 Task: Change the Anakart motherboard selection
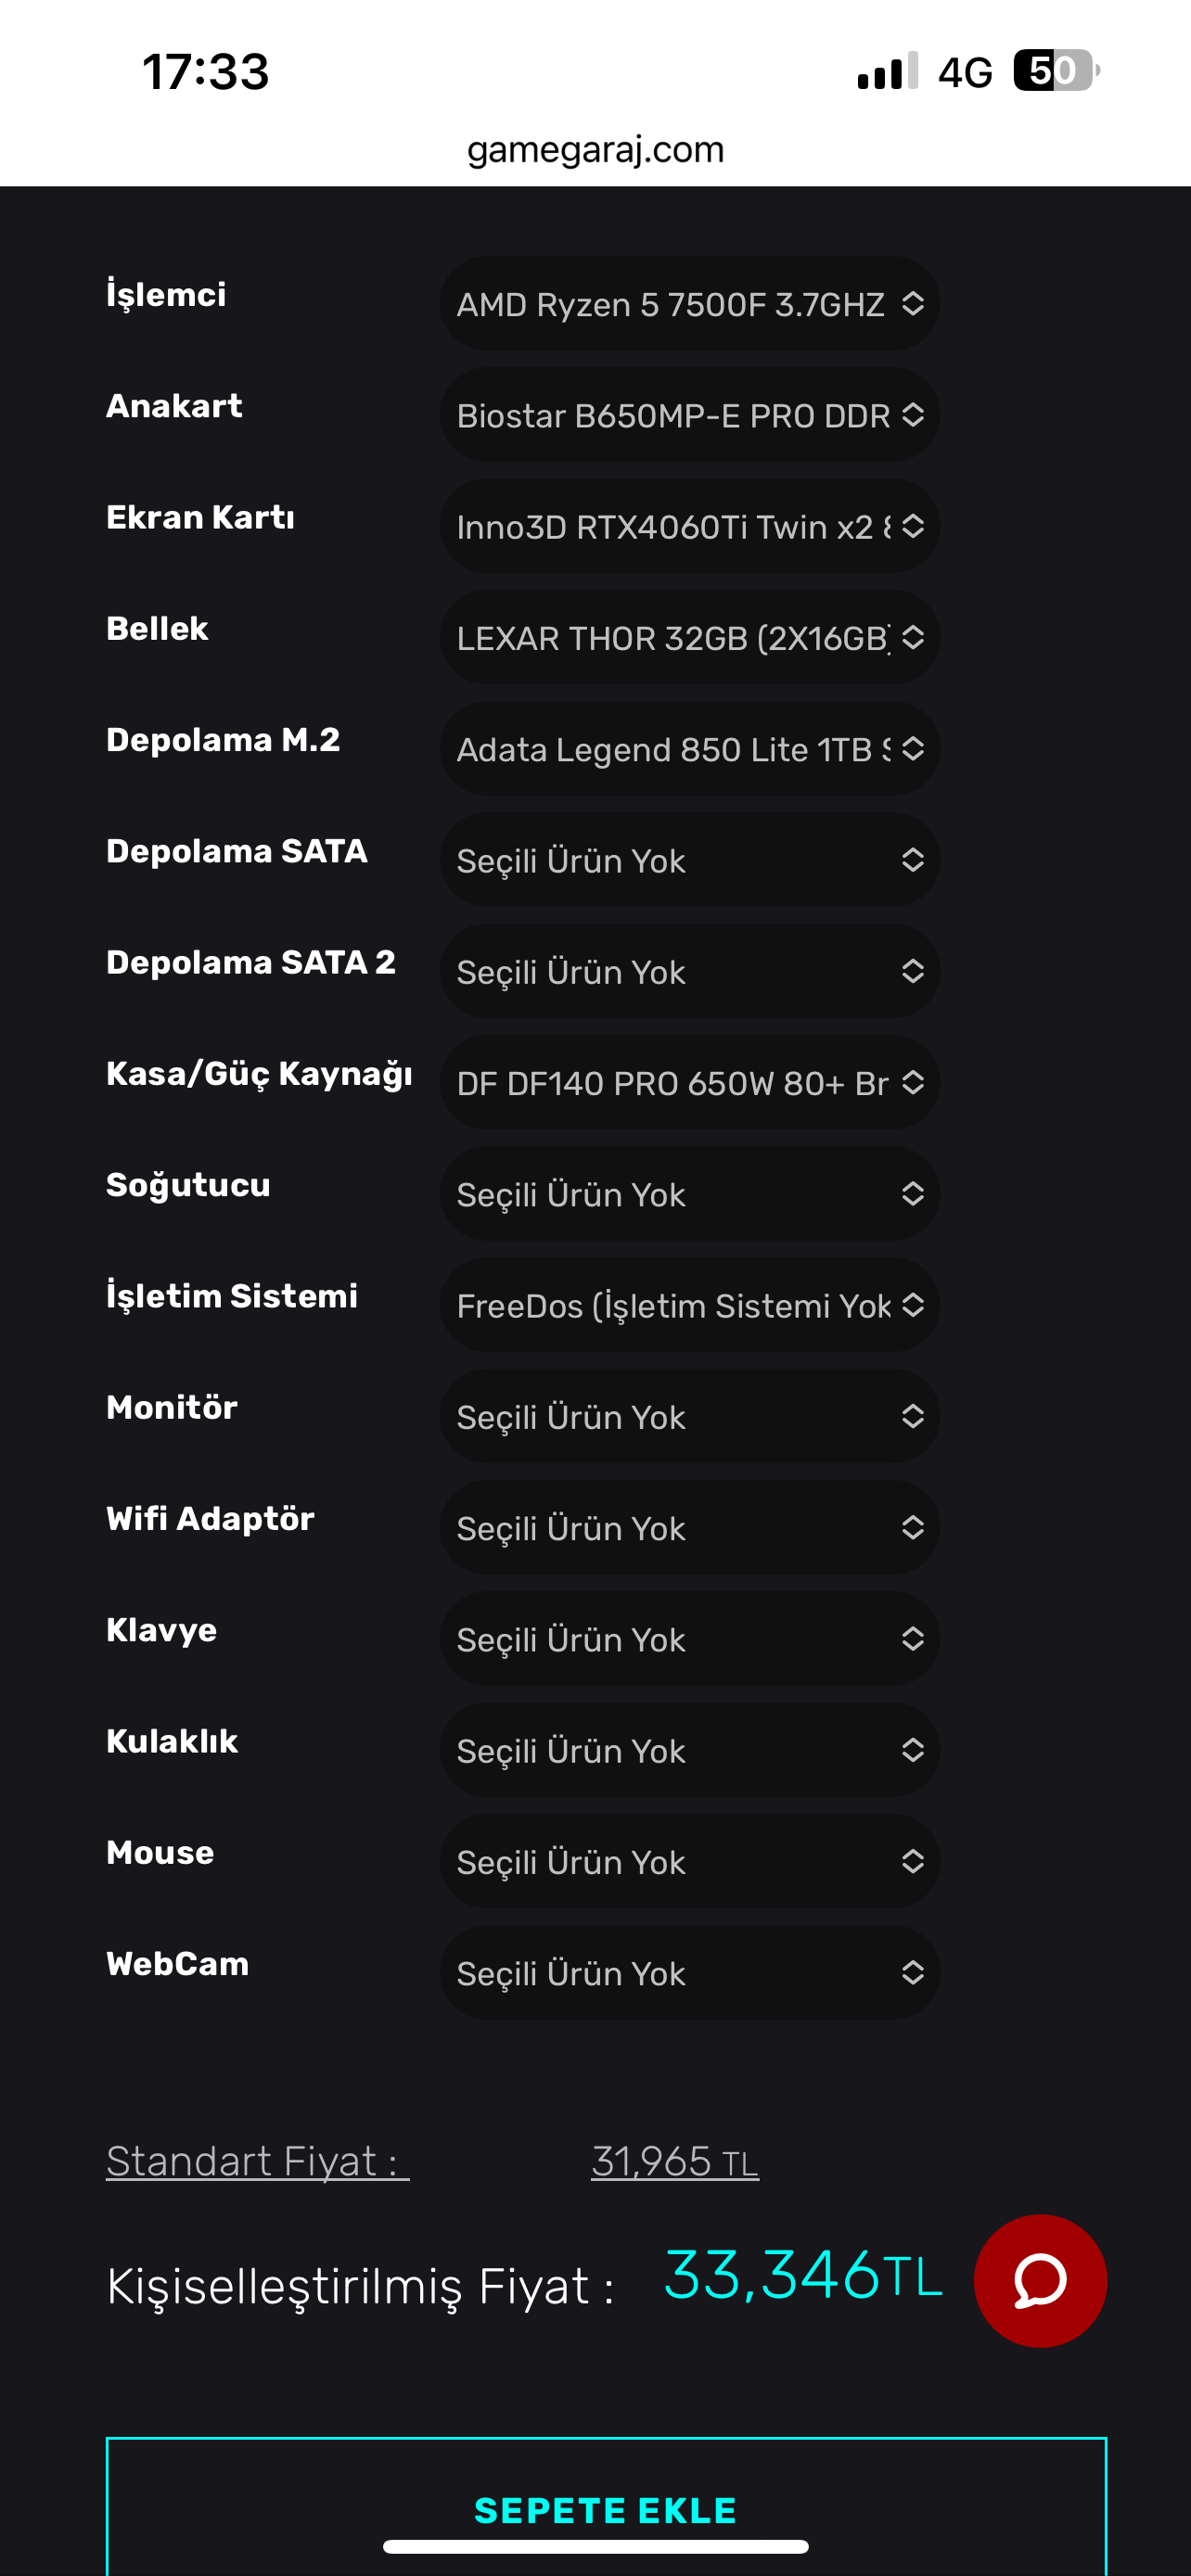tap(689, 415)
